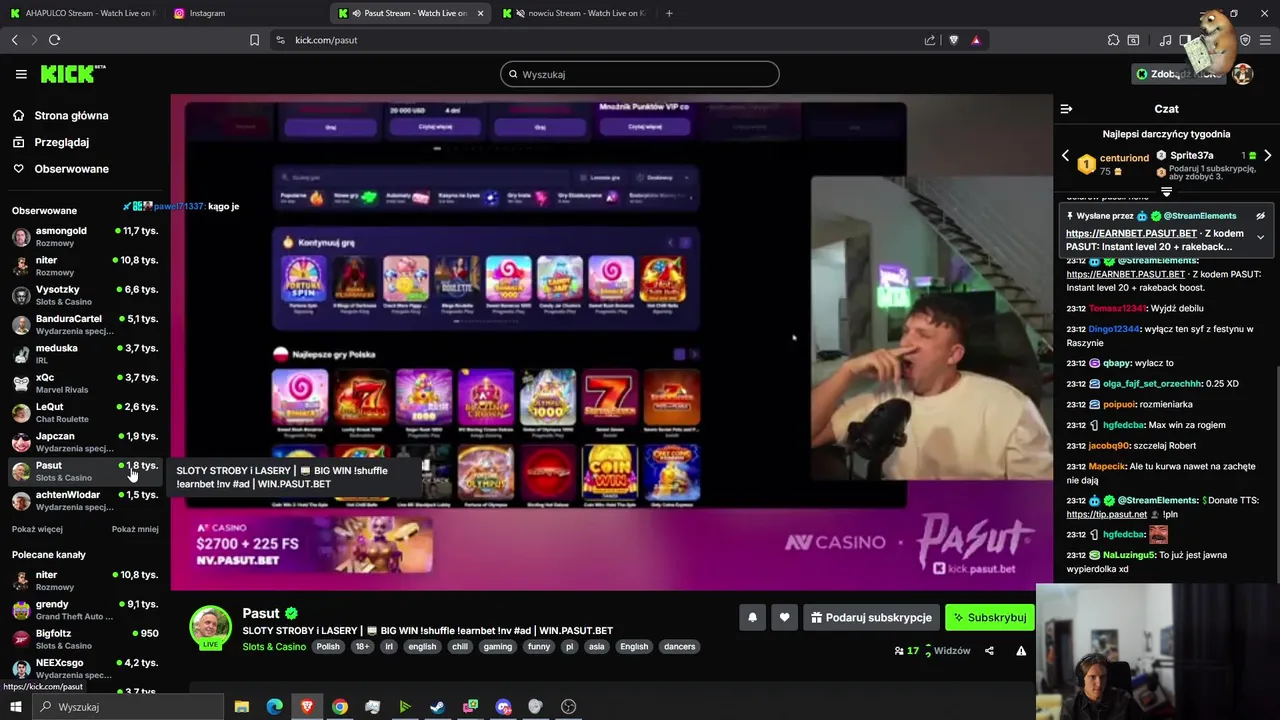The height and width of the screenshot is (720, 1280).
Task: Reload the page with the refresh icon
Action: pos(54,40)
